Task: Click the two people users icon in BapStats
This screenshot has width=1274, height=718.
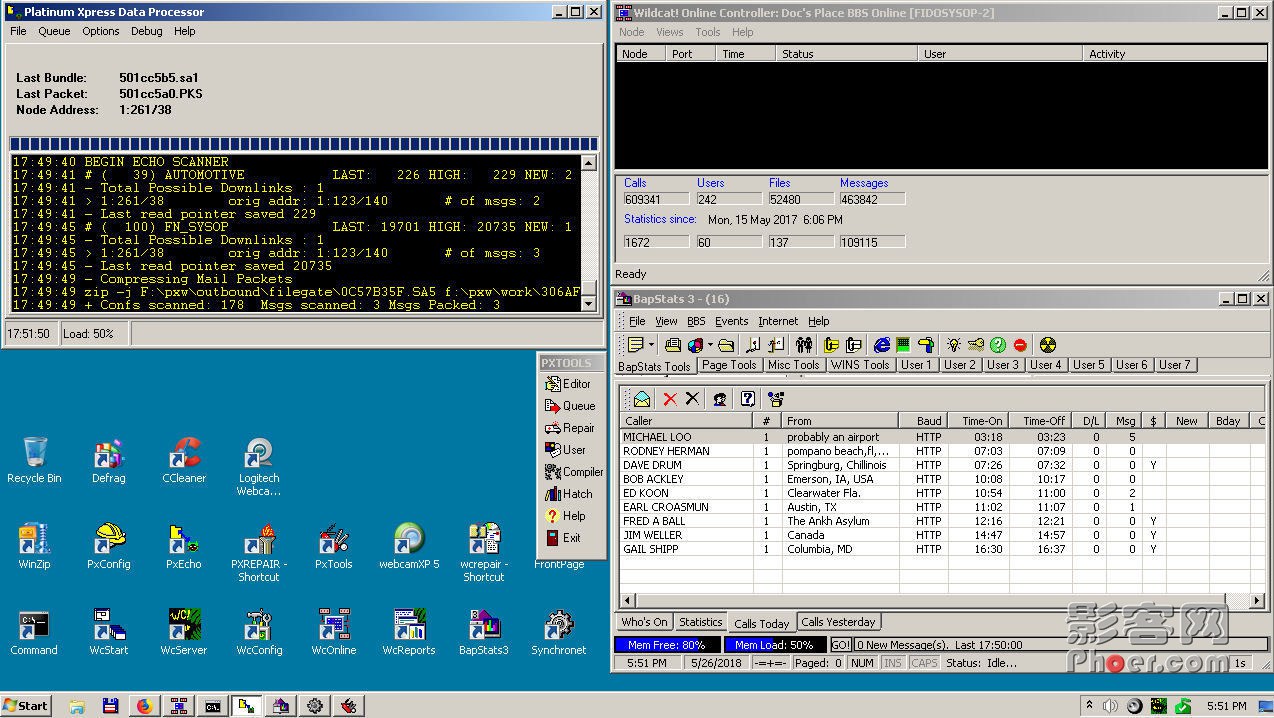Action: (x=804, y=345)
